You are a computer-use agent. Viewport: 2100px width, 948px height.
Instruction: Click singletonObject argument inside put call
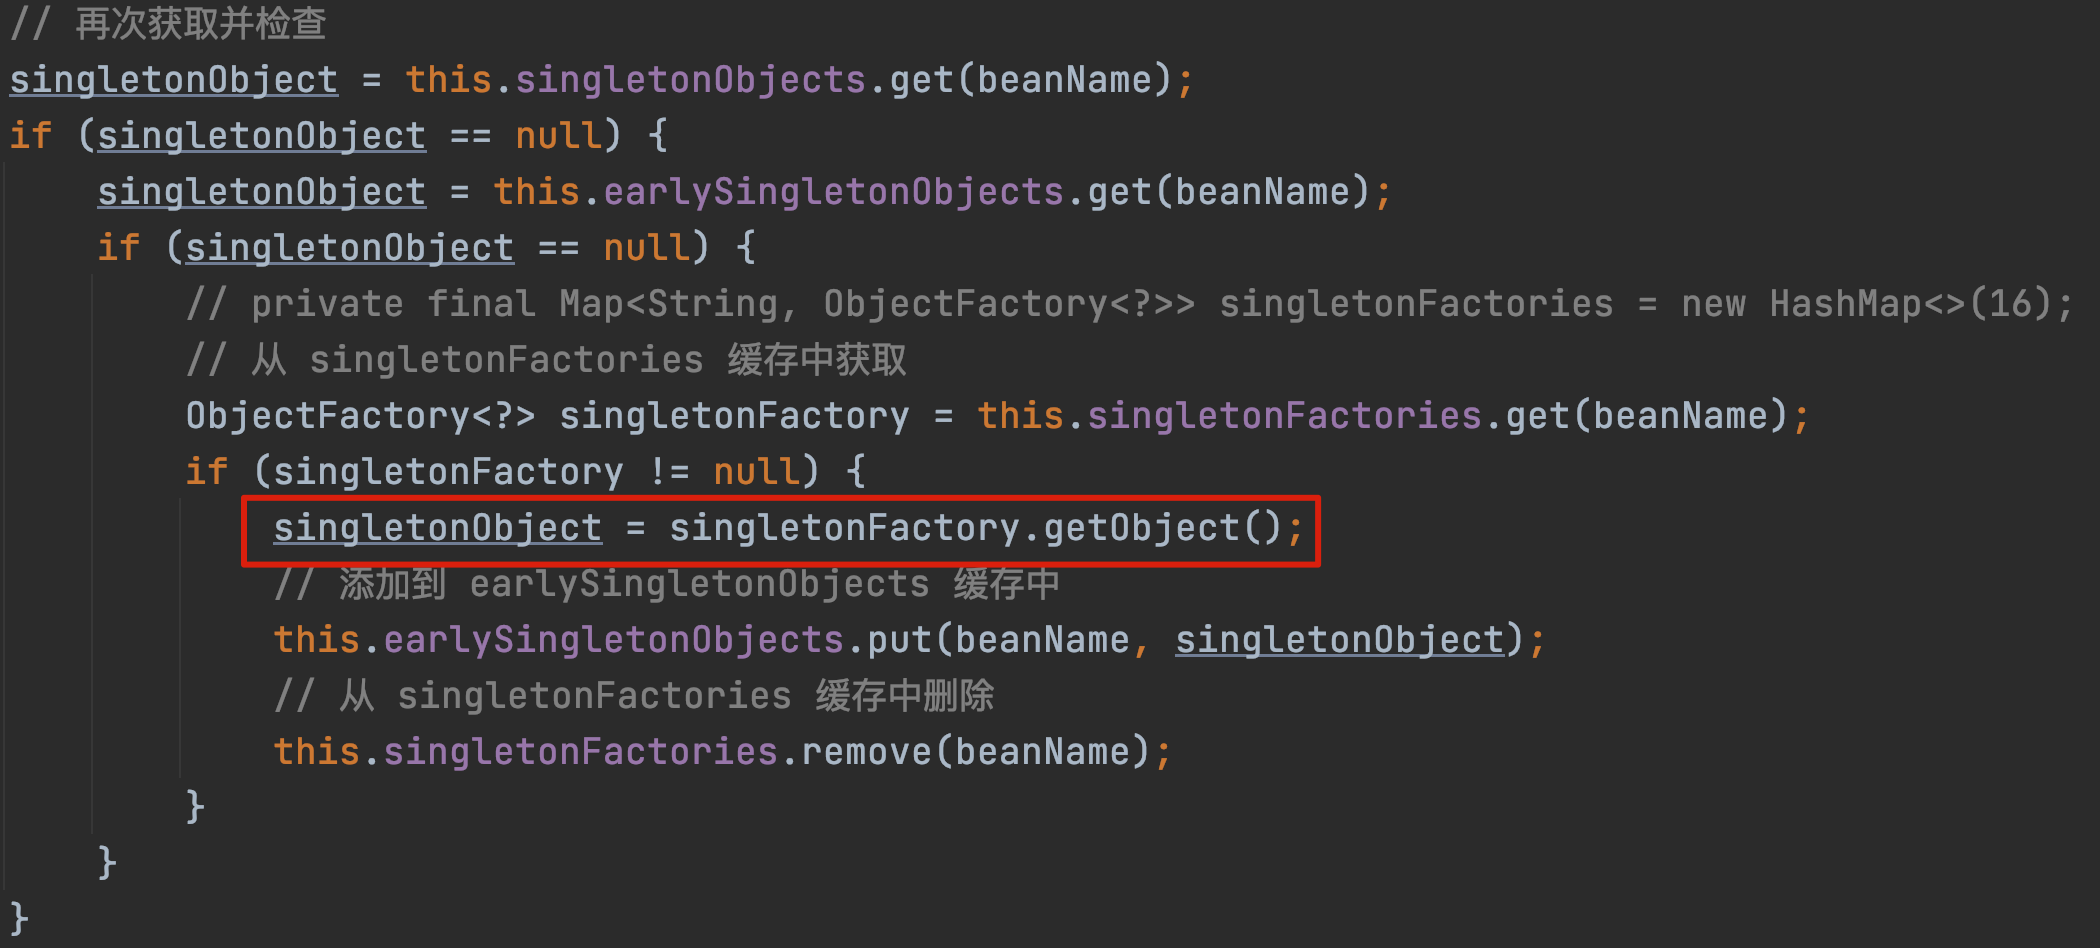pyautogui.click(x=1340, y=640)
